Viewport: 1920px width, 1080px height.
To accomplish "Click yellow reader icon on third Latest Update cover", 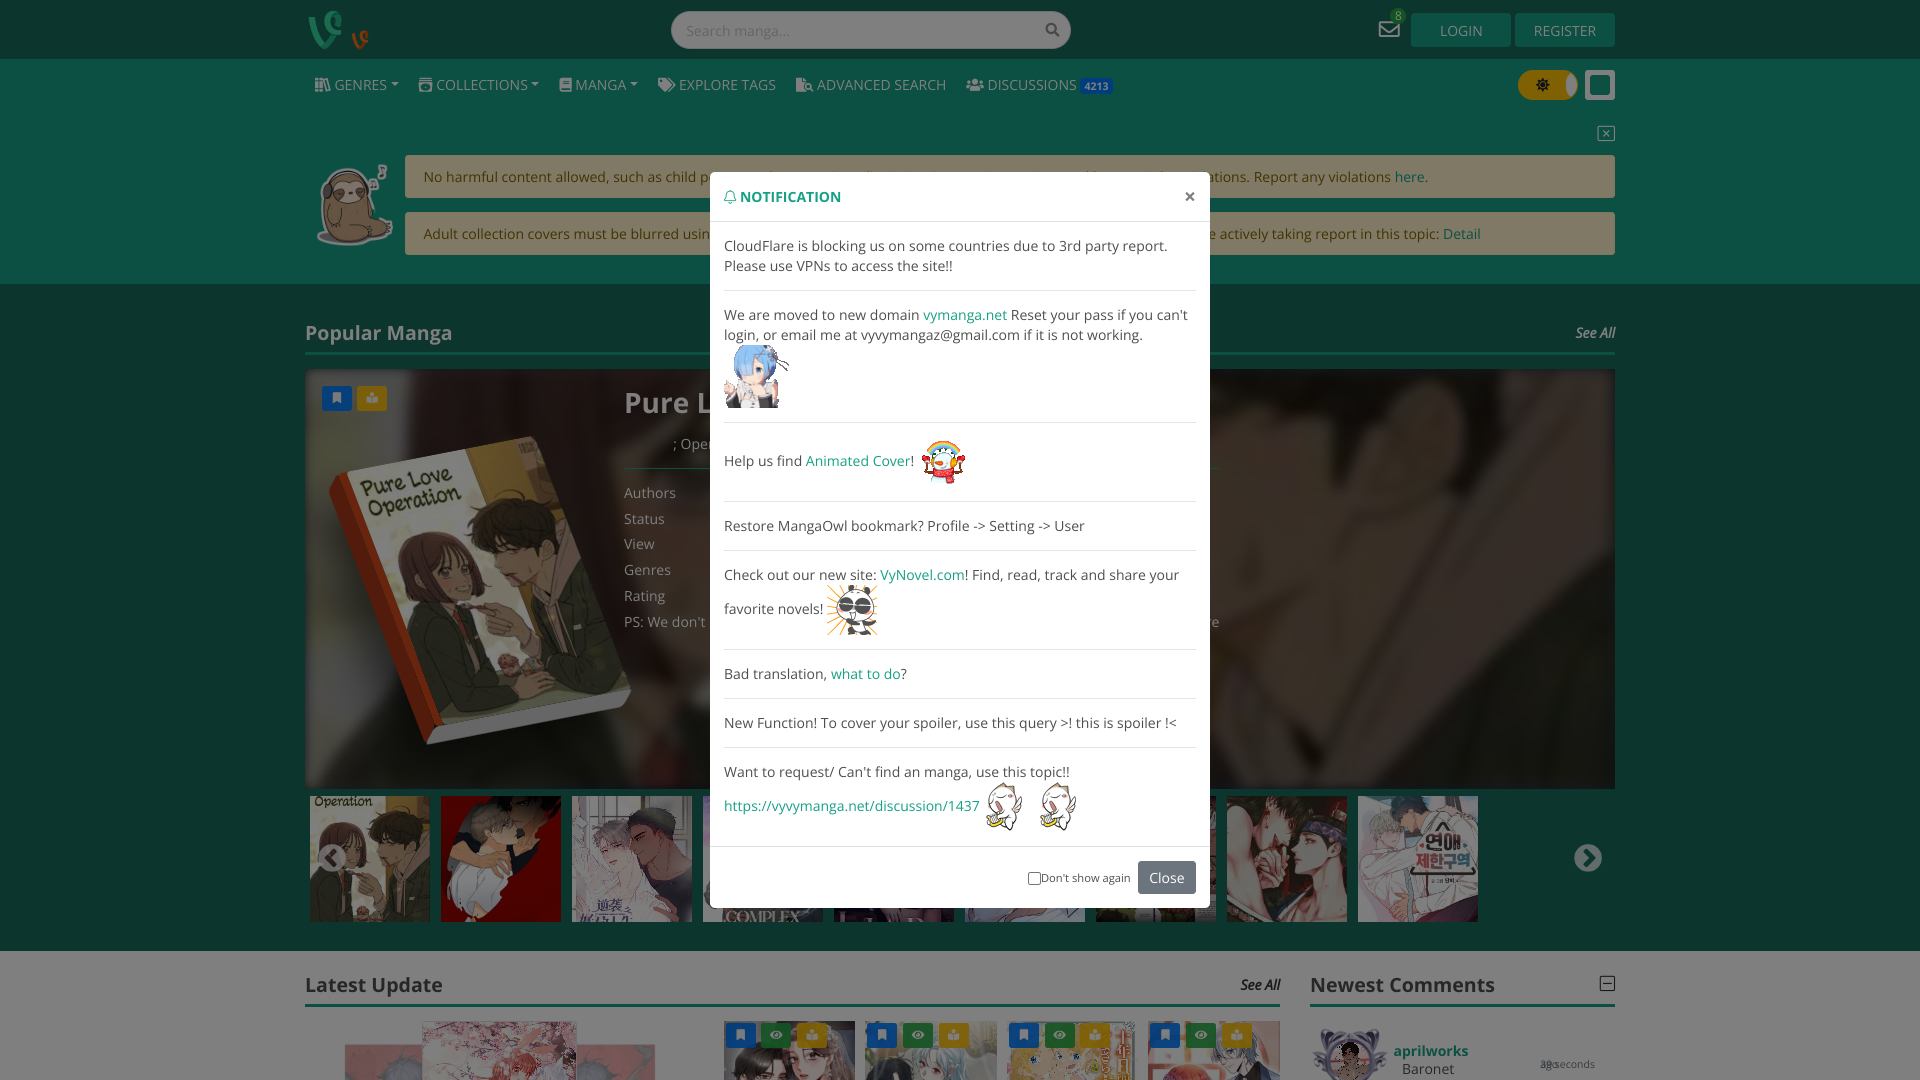I will [x=1095, y=1035].
